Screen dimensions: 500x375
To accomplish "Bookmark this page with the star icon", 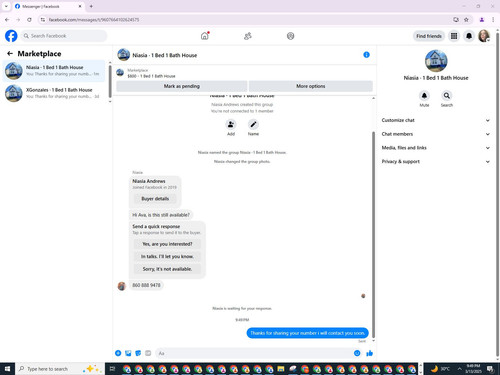I will [466, 20].
